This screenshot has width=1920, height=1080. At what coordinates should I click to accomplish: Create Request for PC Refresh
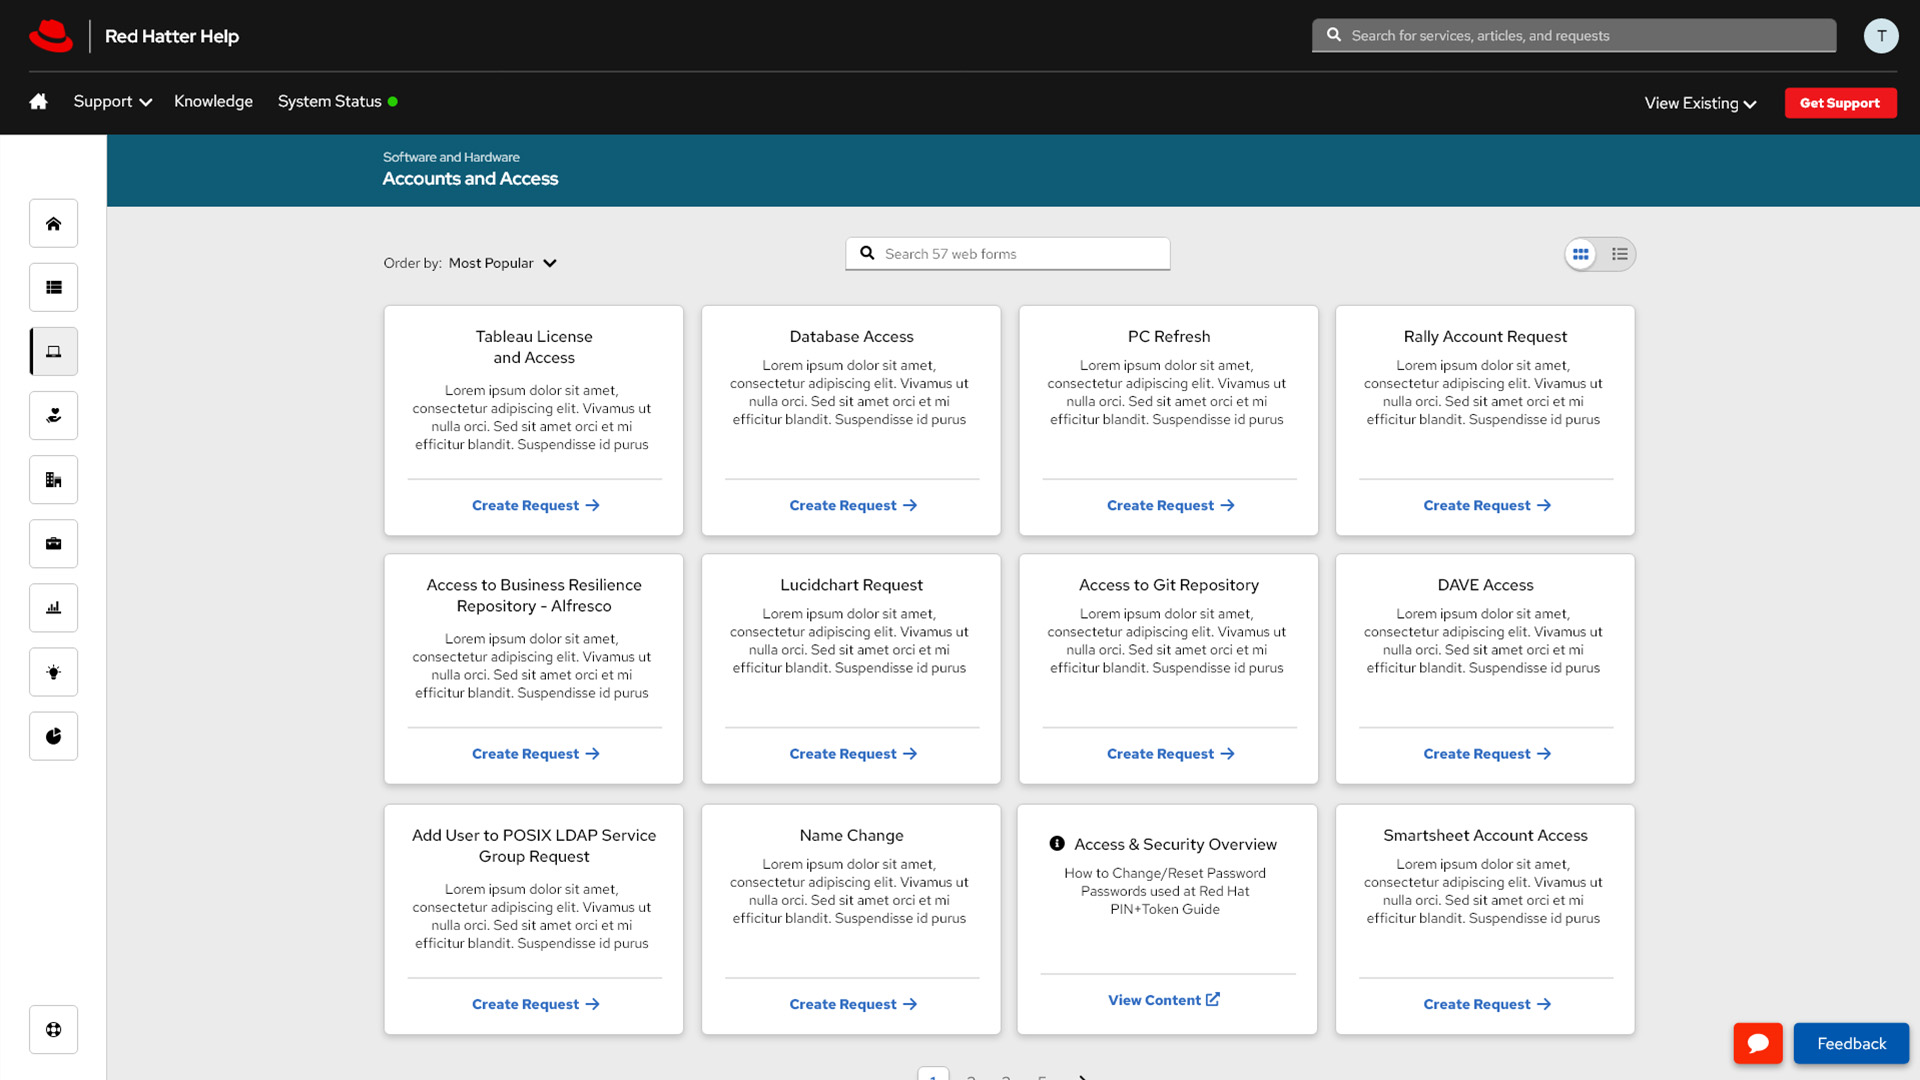1170,505
